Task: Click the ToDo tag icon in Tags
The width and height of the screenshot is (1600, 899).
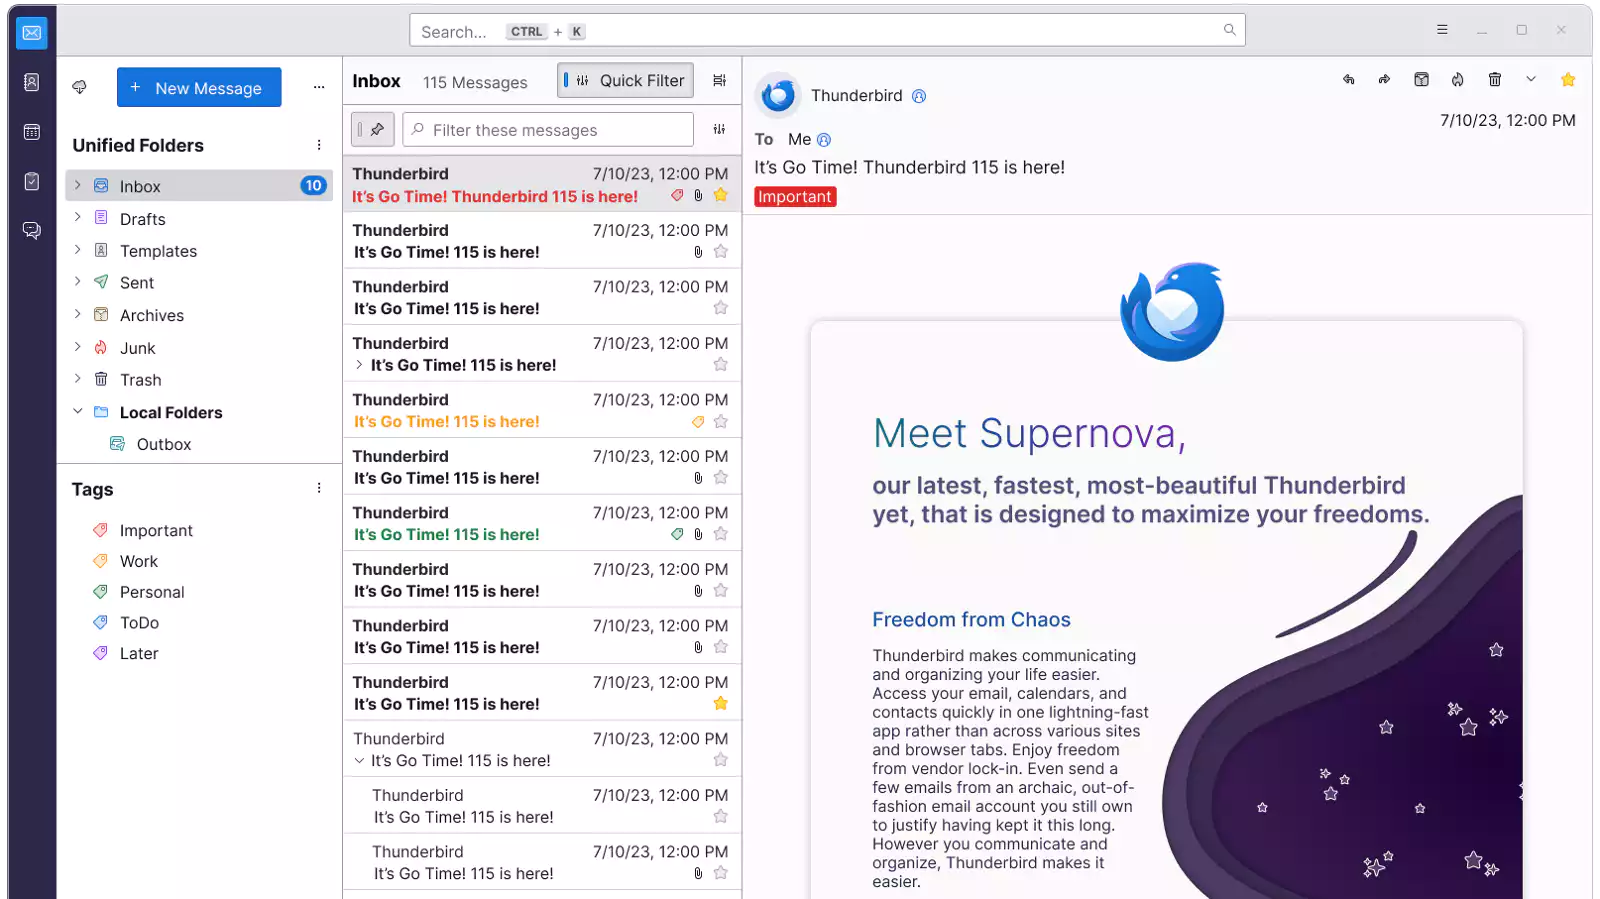Action: click(x=100, y=622)
